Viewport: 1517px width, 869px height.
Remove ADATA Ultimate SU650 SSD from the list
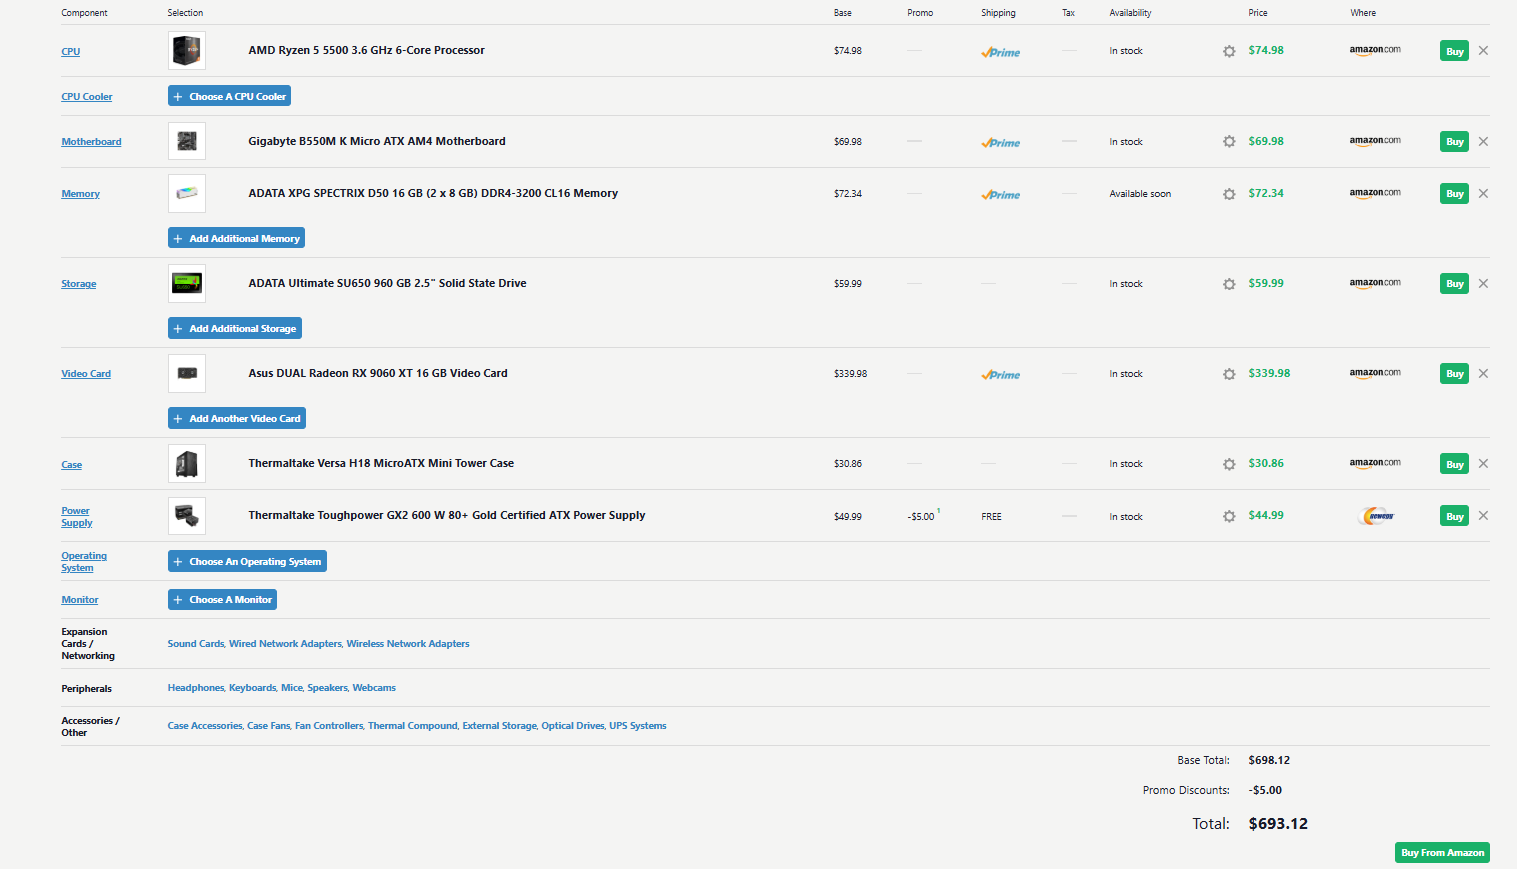1483,284
